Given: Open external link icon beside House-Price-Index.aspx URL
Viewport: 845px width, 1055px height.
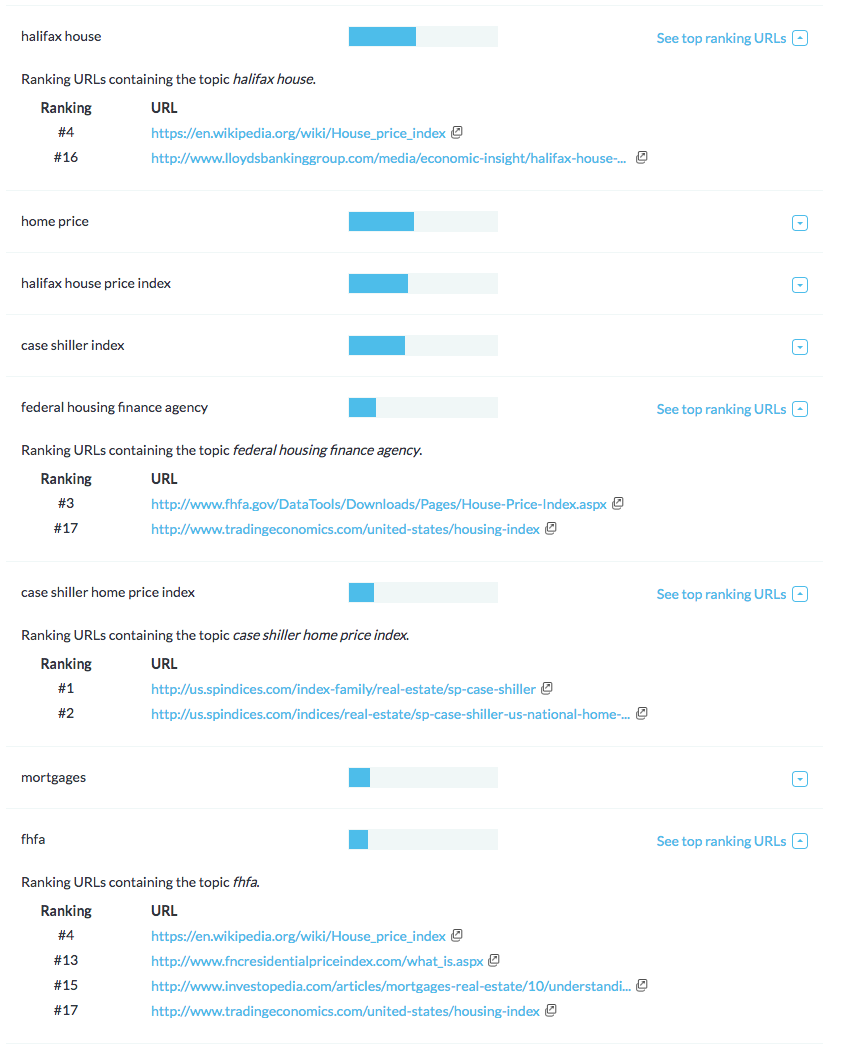Looking at the screenshot, I should 618,503.
